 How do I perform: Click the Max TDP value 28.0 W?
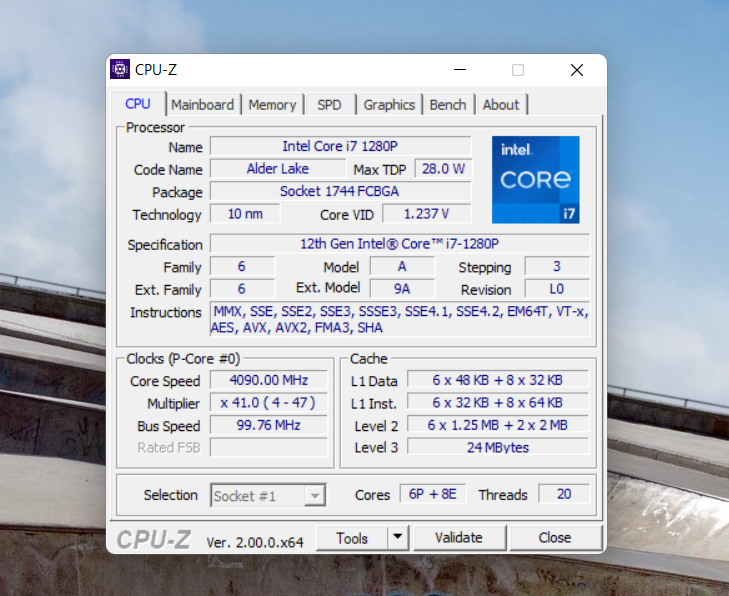click(x=443, y=168)
